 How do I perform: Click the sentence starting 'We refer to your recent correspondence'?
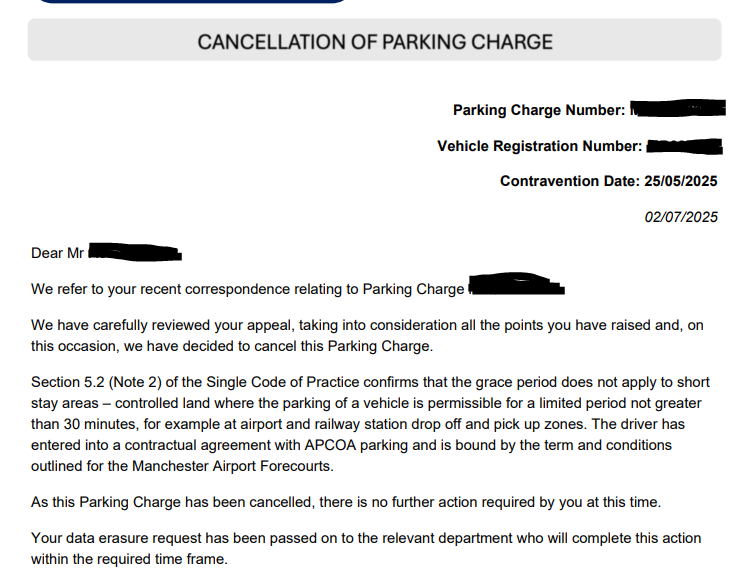[x=247, y=289]
